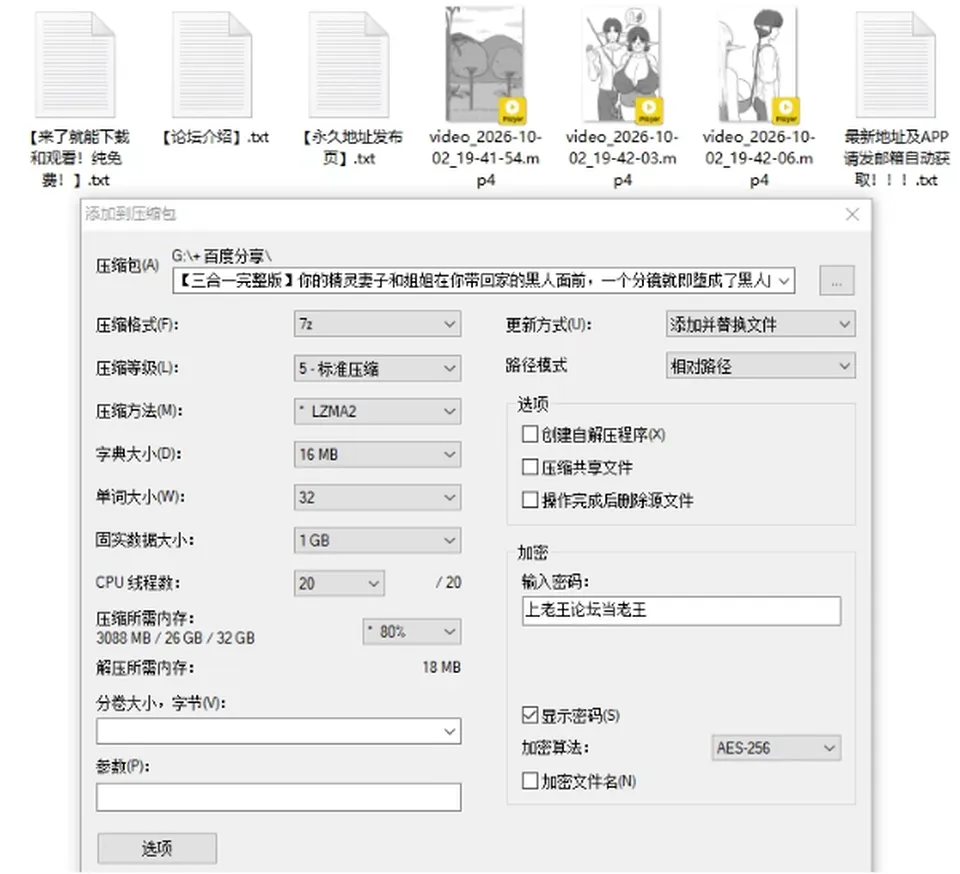Image resolution: width=960 pixels, height=874 pixels.
Task: Open the 分卷大小 combo box
Action: [x=279, y=731]
